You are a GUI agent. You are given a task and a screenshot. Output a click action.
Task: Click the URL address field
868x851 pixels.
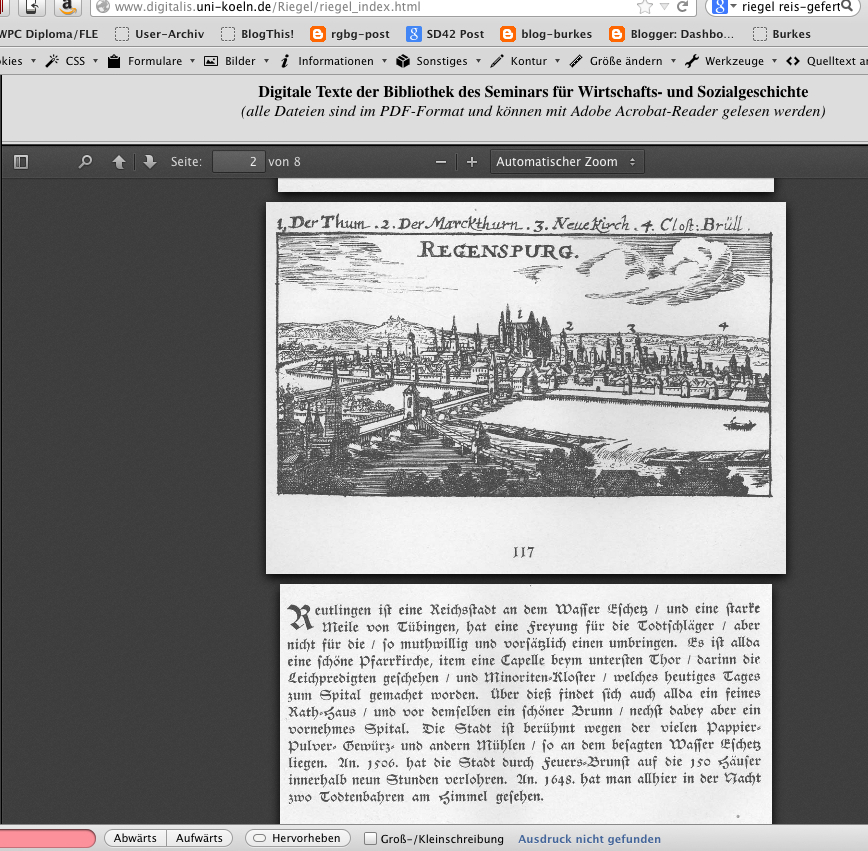[365, 7]
